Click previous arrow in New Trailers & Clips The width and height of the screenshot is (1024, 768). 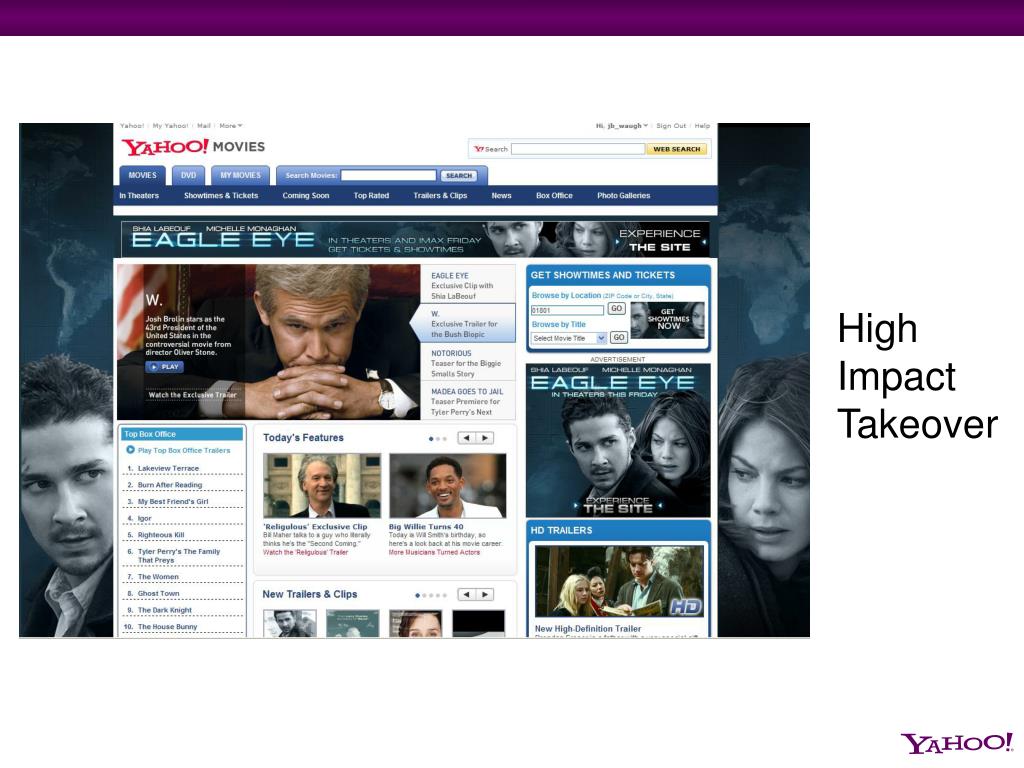[466, 594]
